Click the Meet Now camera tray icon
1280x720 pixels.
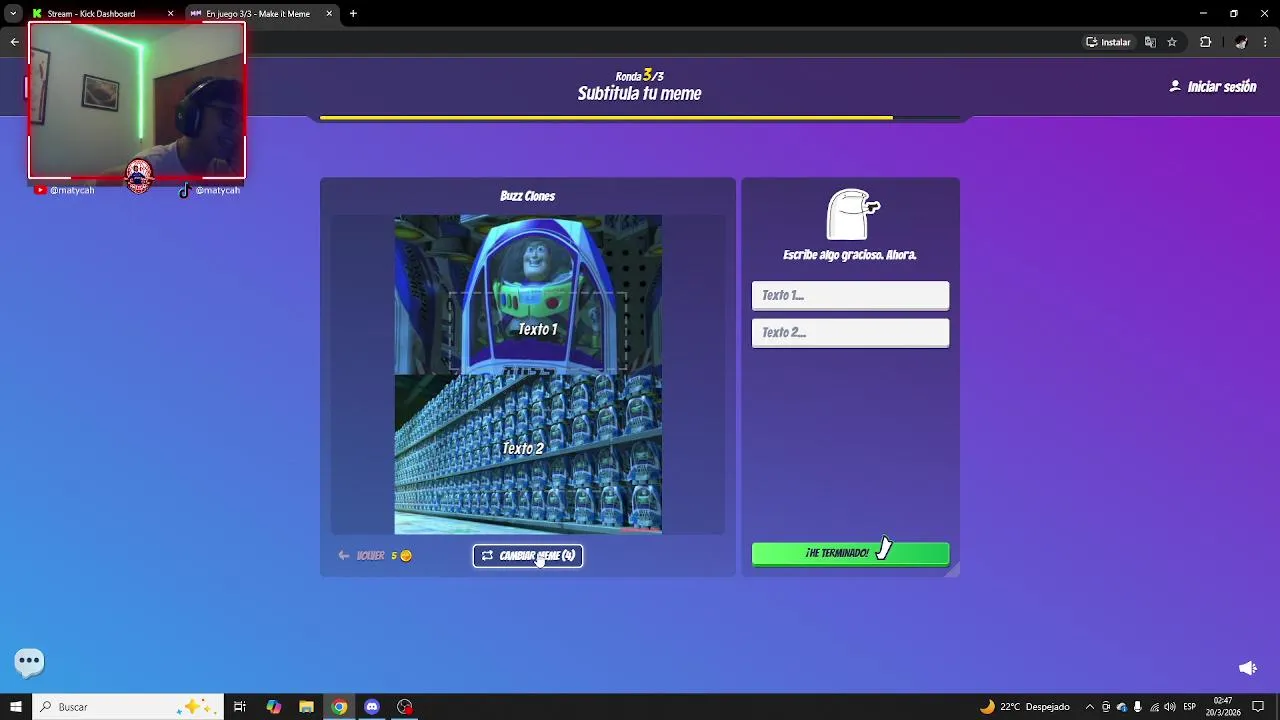pos(1106,707)
